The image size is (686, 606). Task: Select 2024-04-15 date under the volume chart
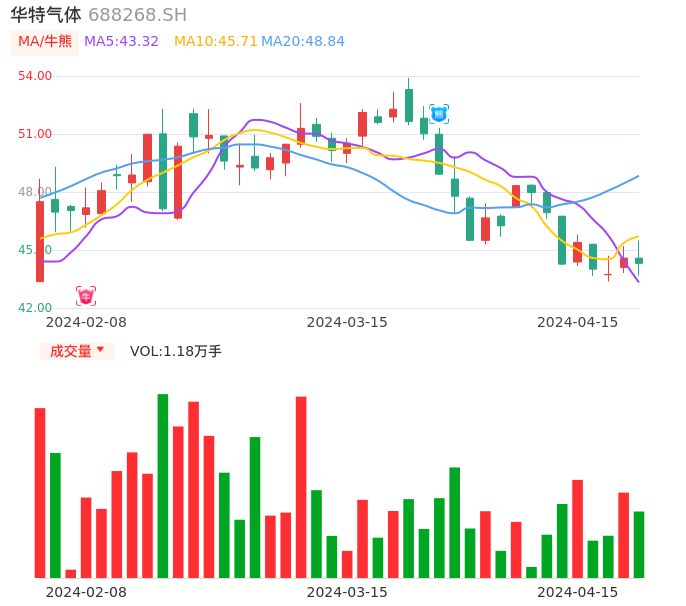577,592
